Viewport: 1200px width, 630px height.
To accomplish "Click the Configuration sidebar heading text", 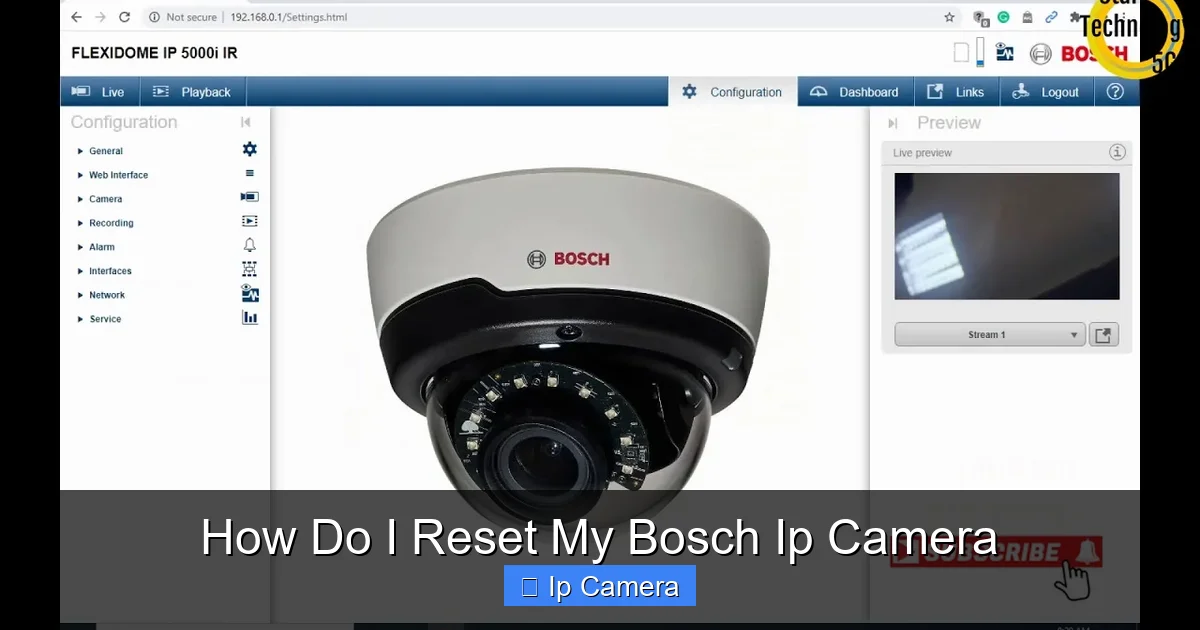I will (x=124, y=122).
